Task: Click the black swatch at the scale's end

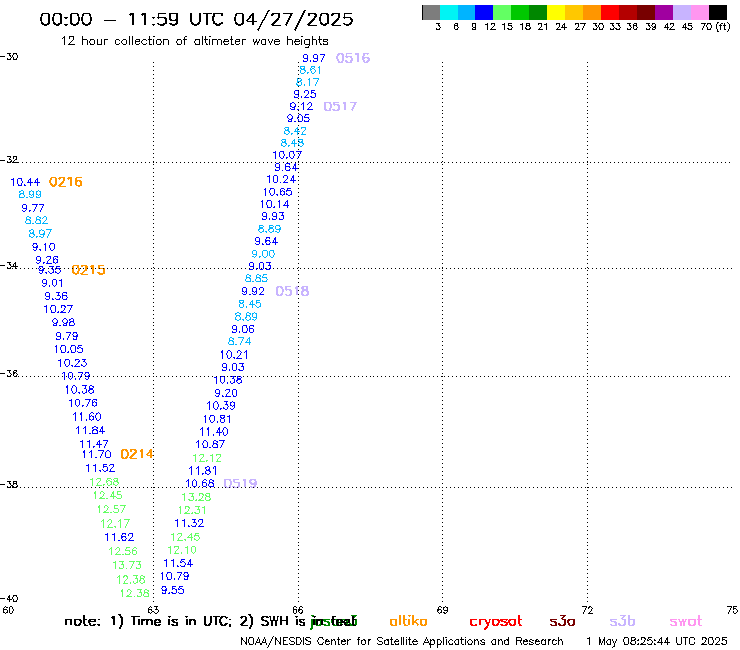Action: pyautogui.click(x=718, y=12)
